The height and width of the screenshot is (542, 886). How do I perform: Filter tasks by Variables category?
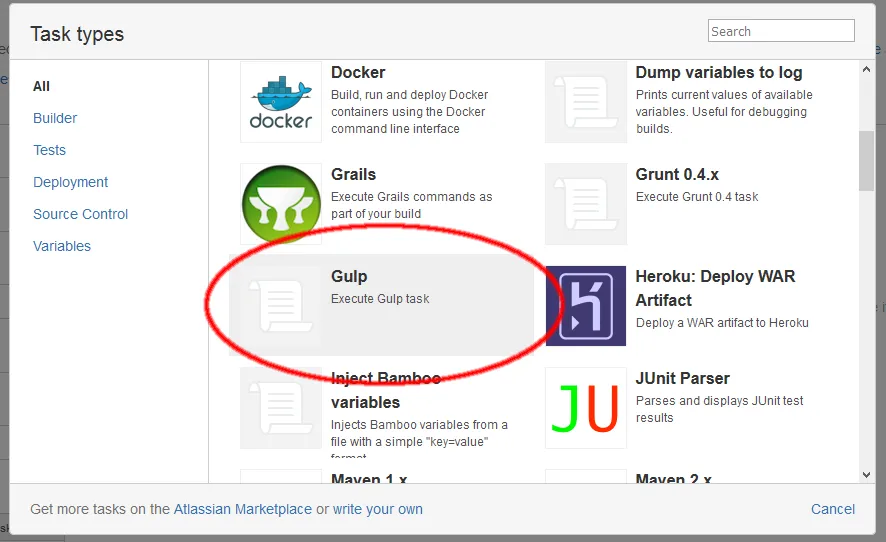62,246
